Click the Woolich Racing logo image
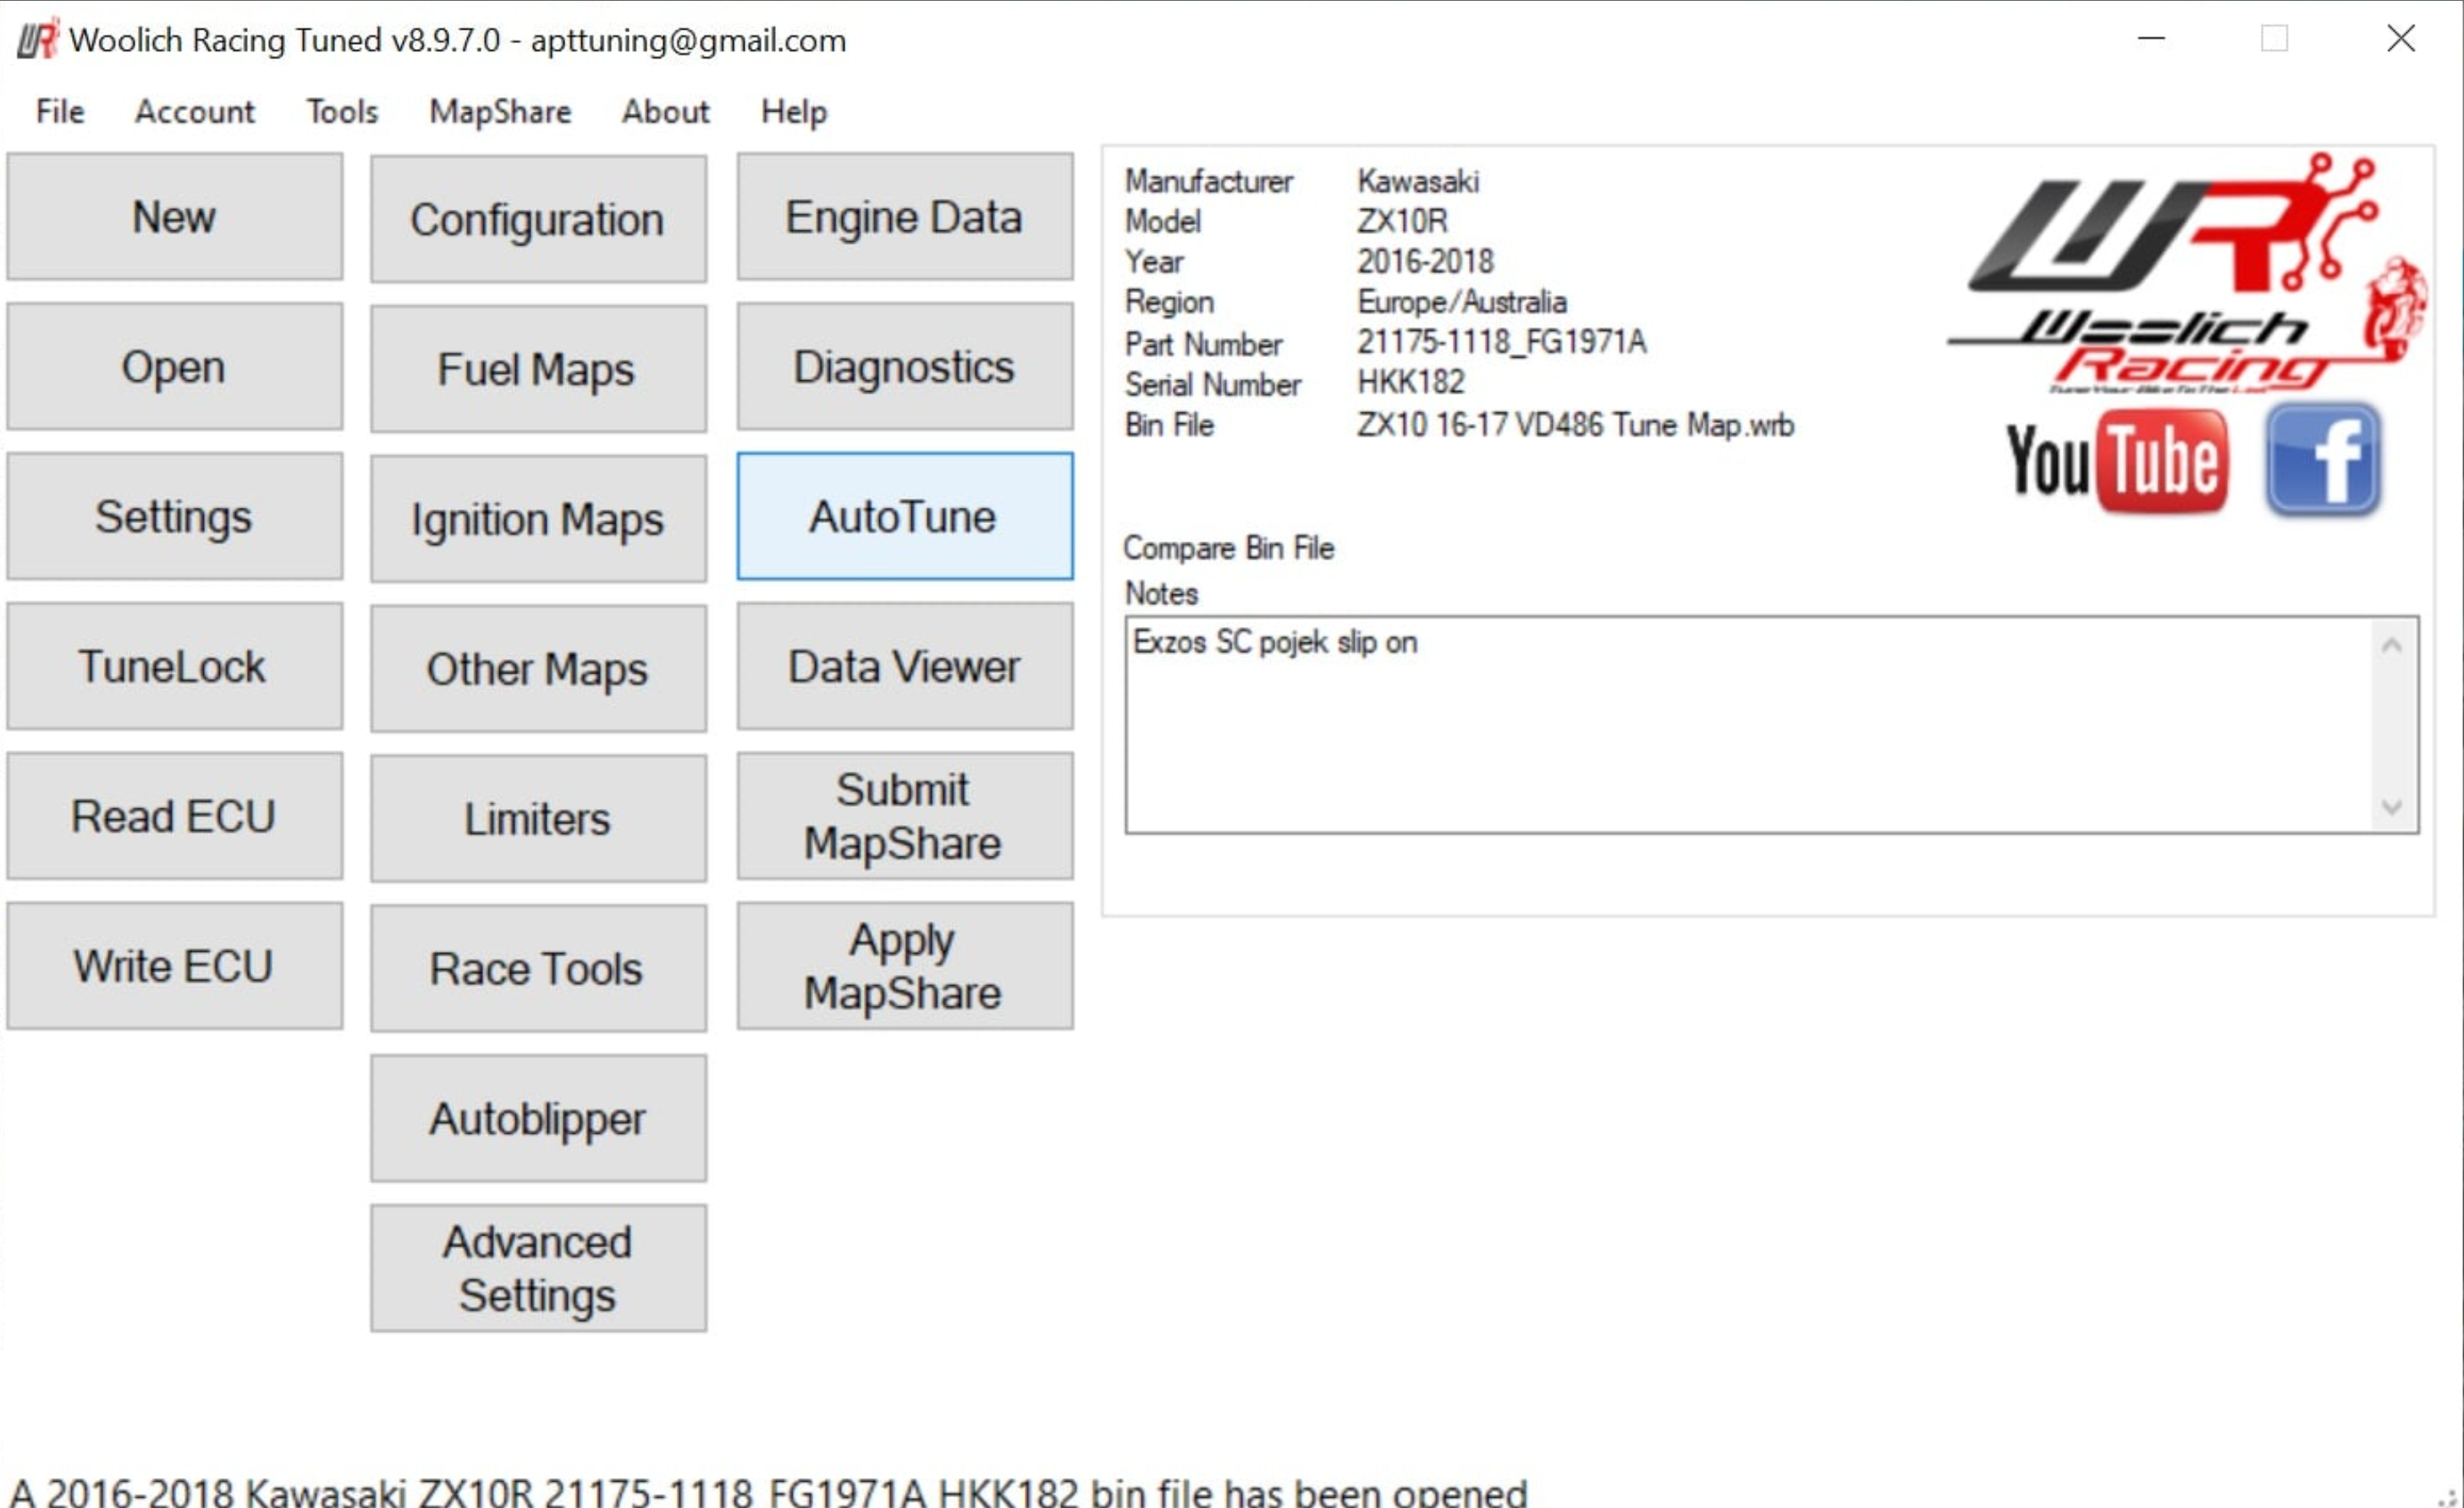The width and height of the screenshot is (2464, 1508). pos(2185,273)
